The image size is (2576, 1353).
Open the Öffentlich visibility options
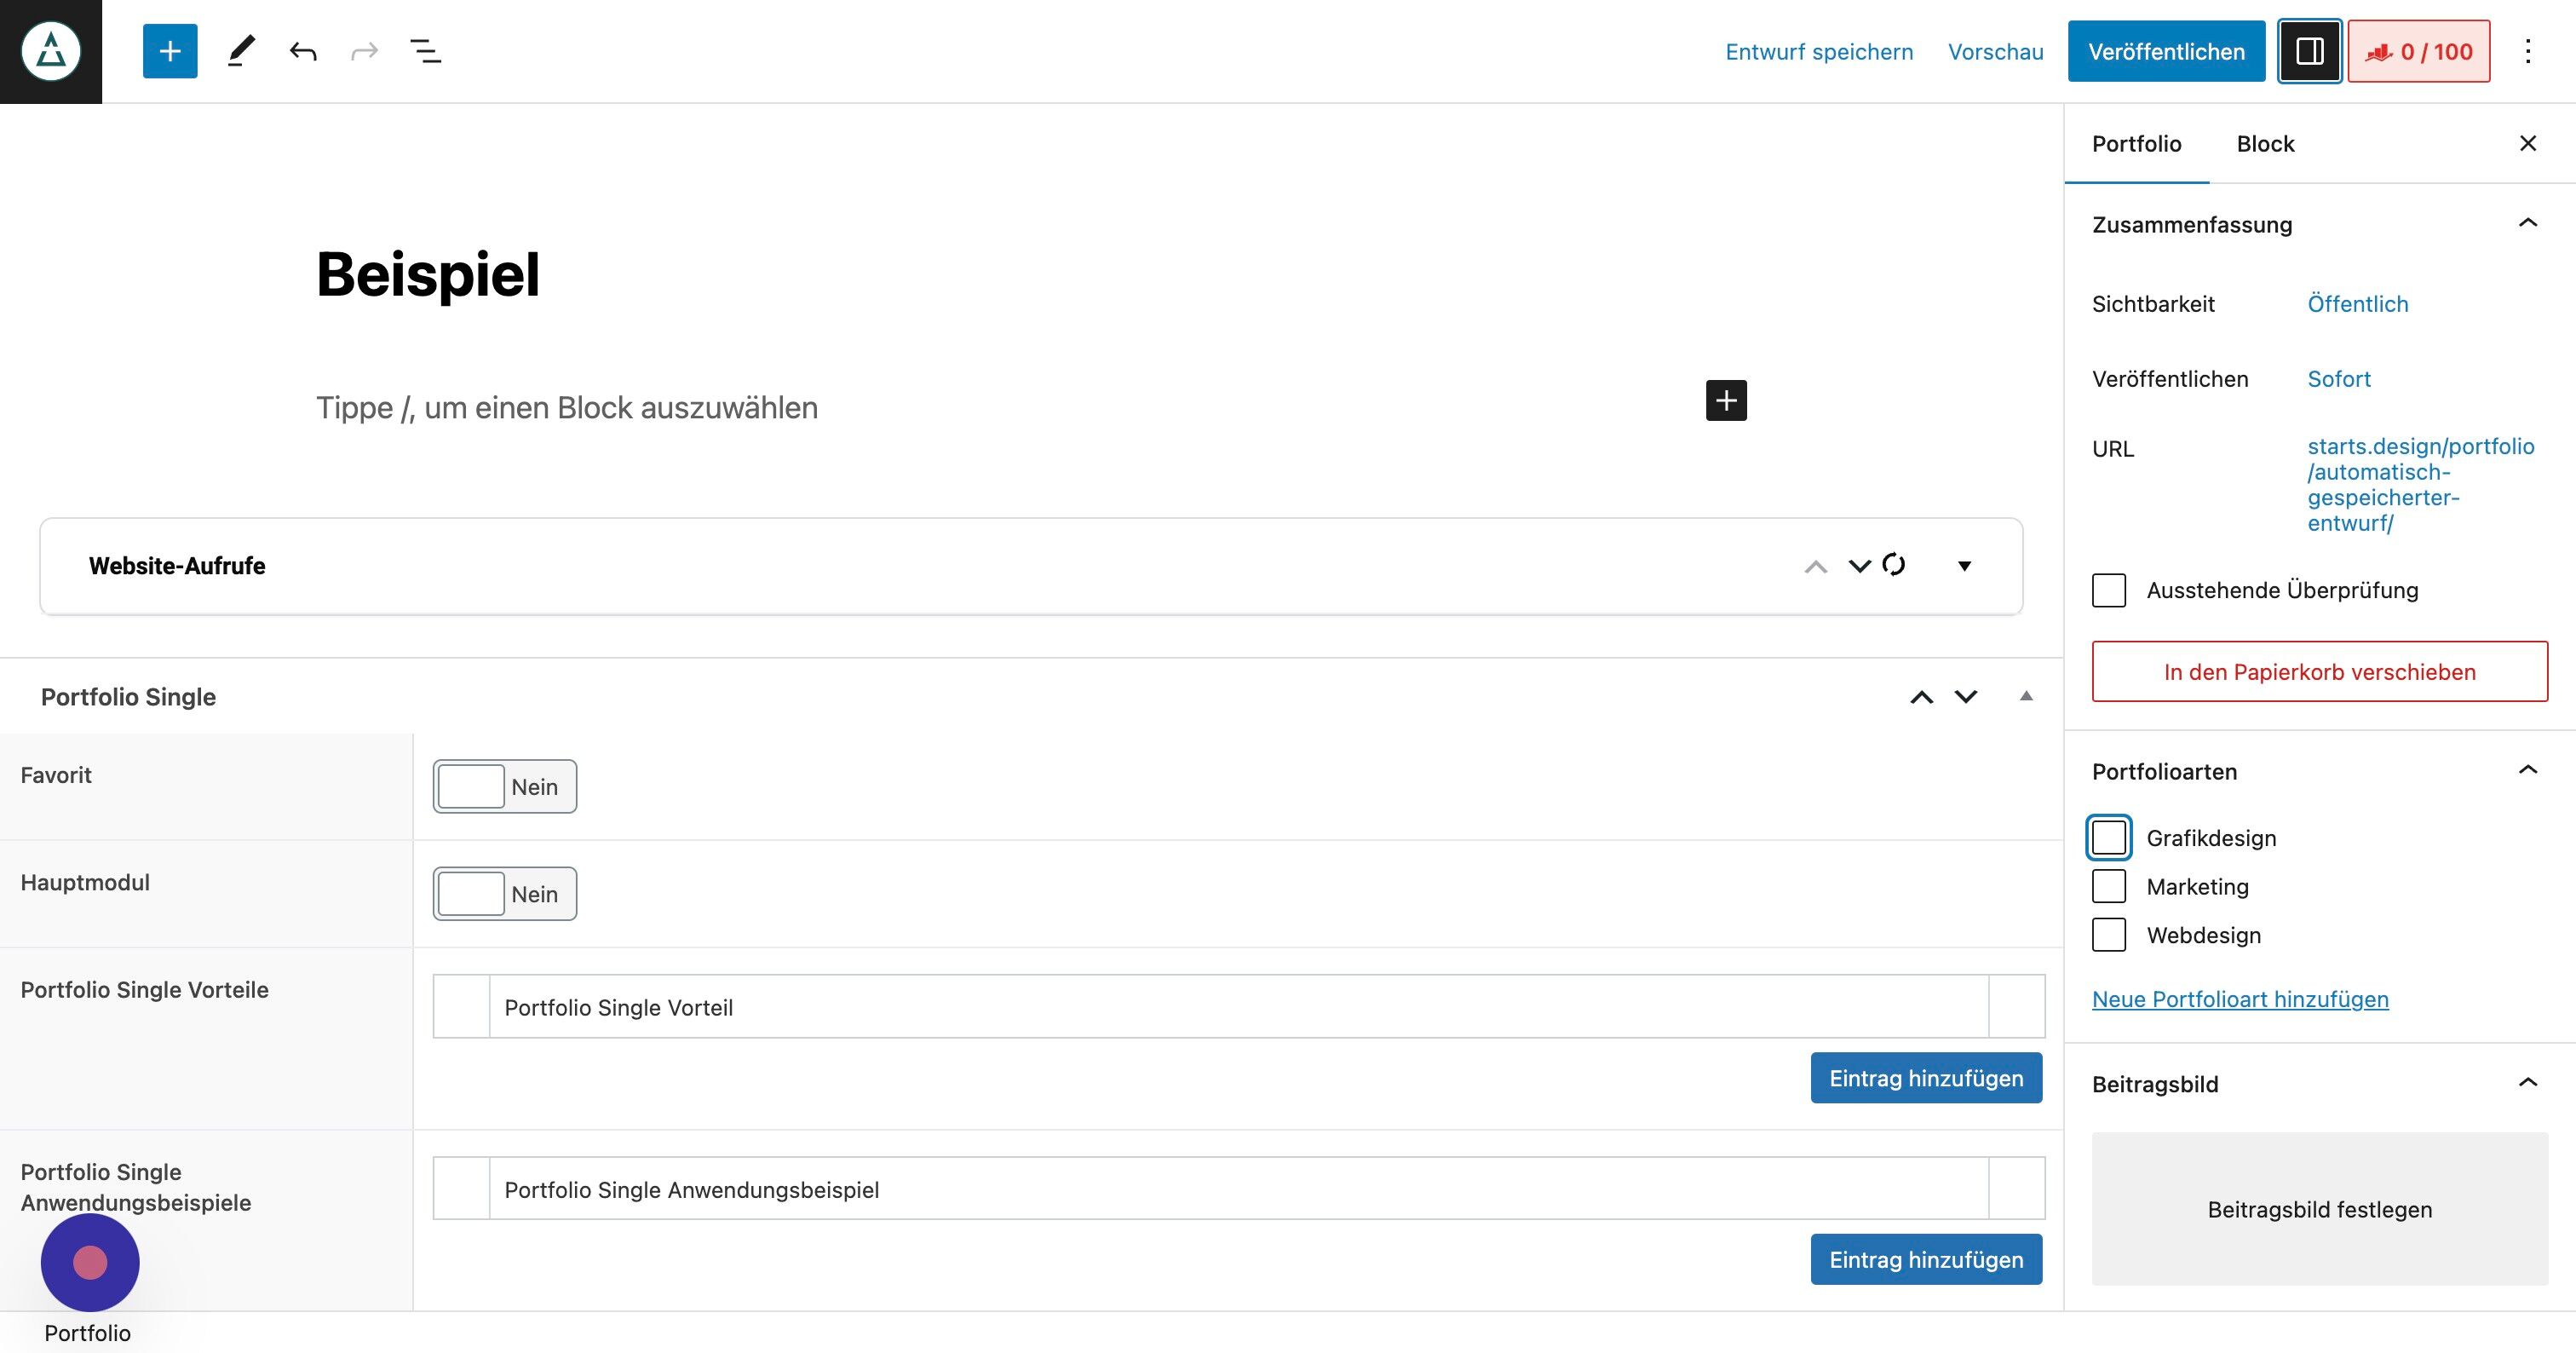coord(2358,304)
